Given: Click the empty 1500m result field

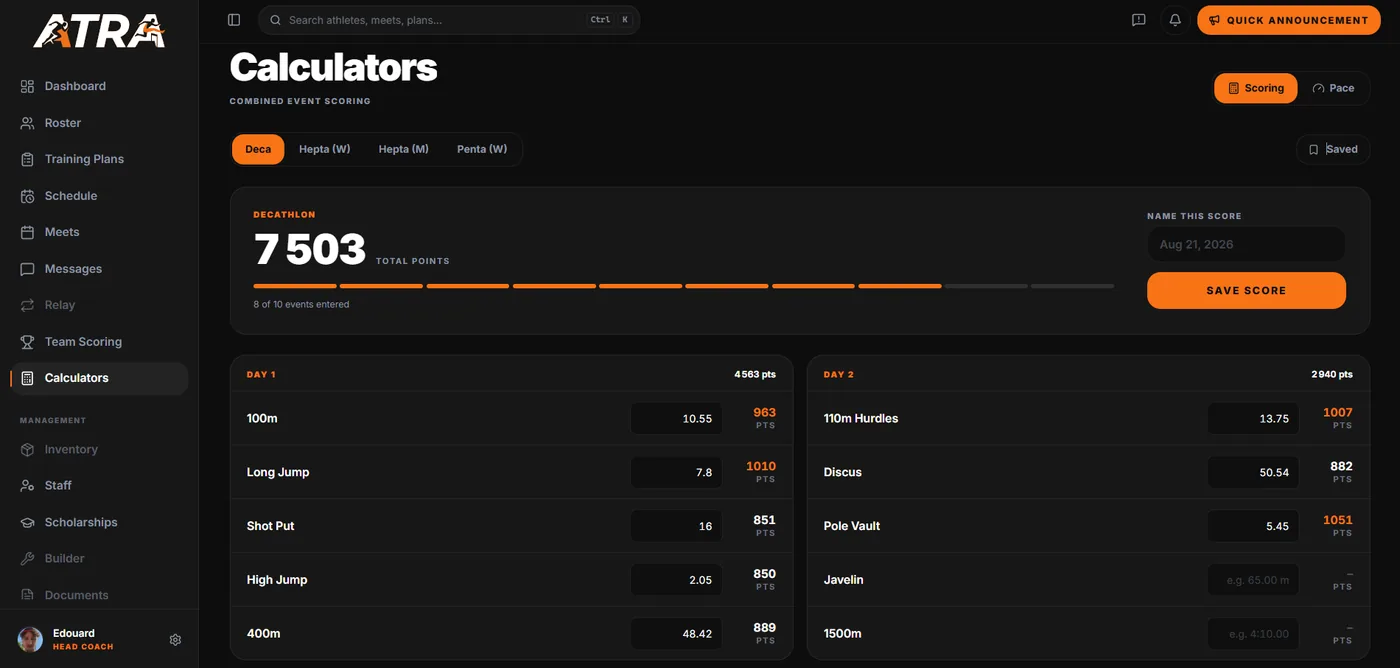Looking at the screenshot, I should (1253, 634).
